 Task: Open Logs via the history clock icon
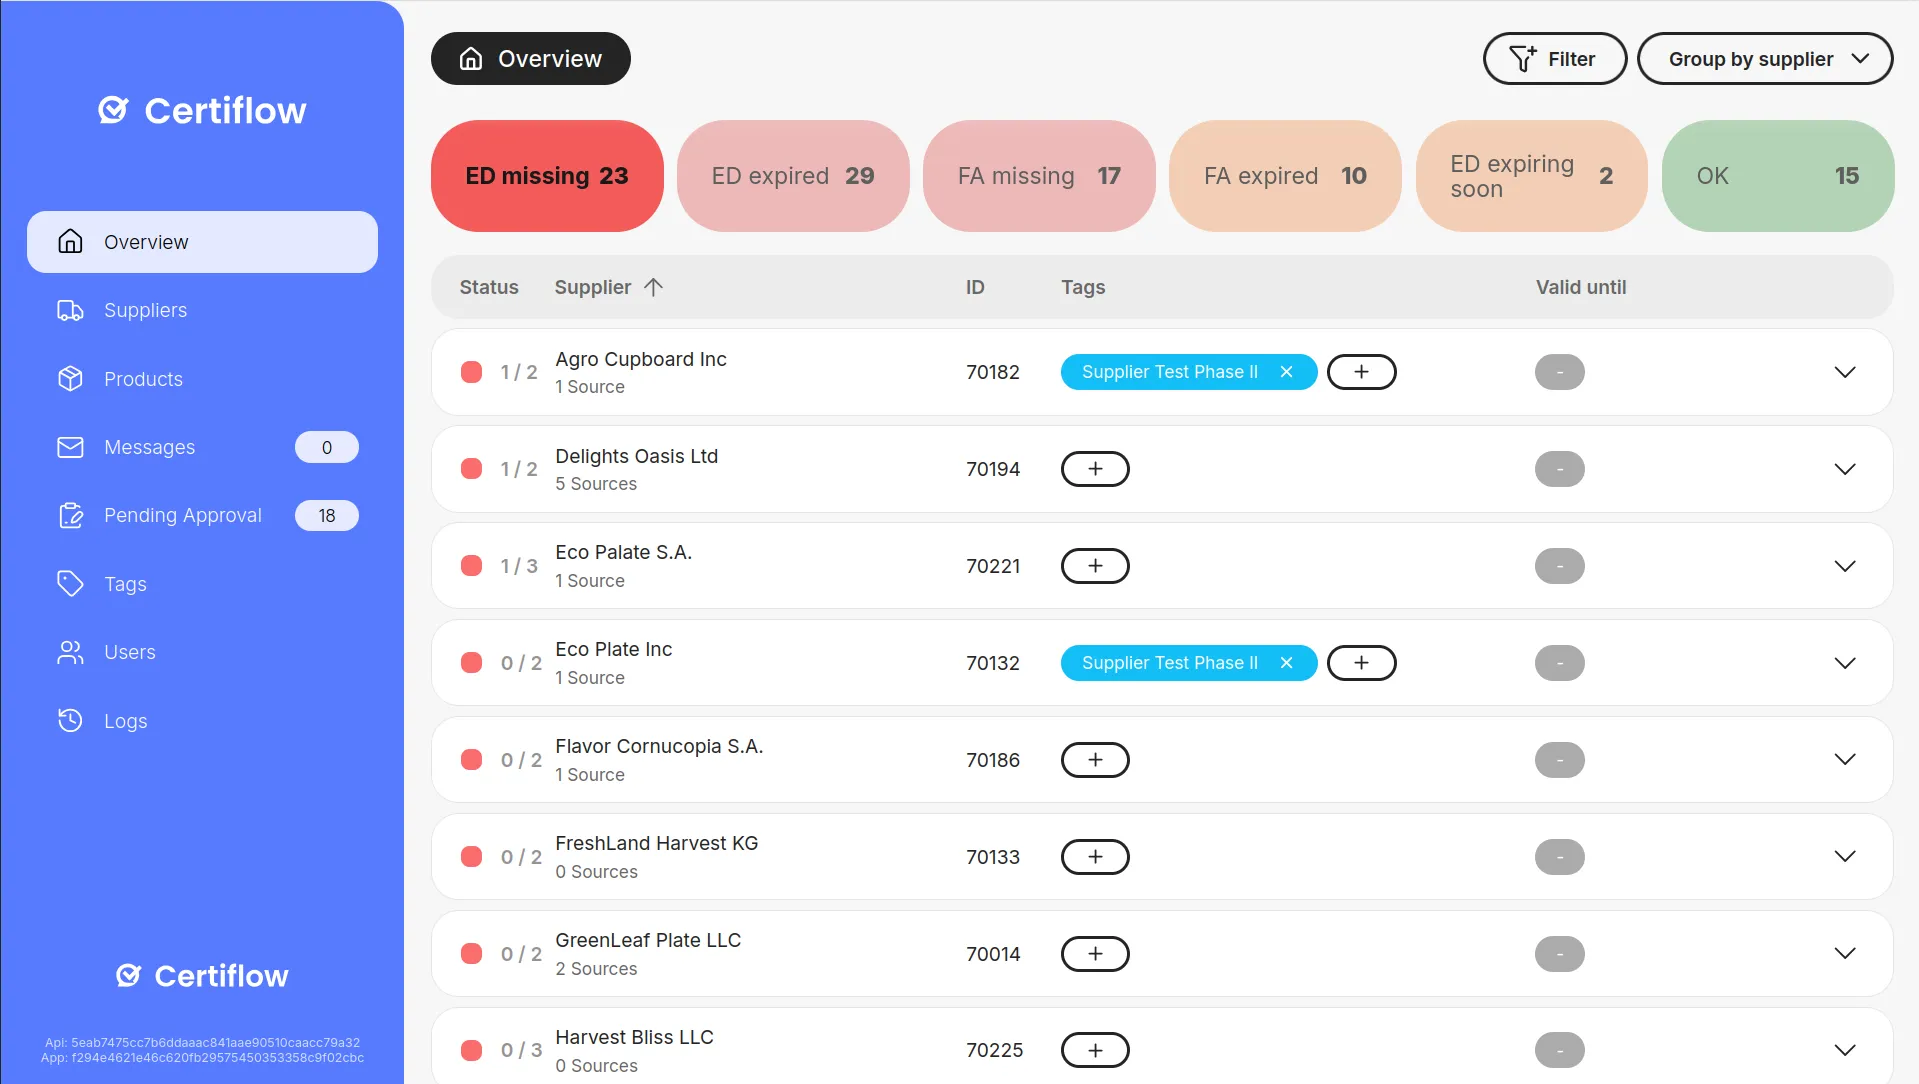[70, 721]
